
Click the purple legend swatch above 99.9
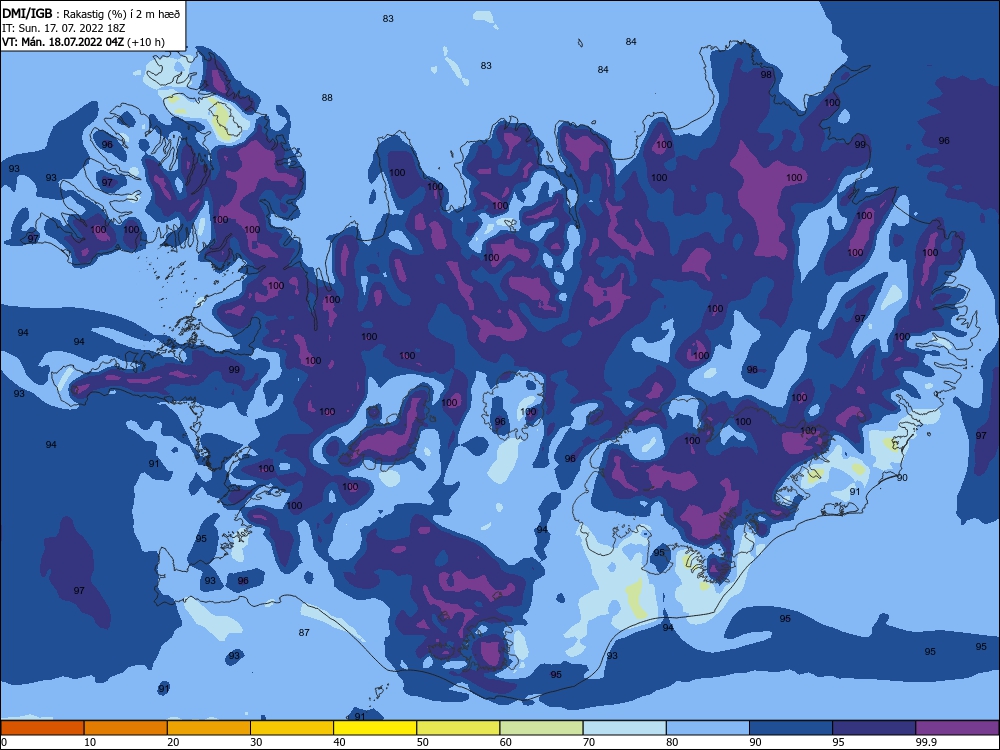point(958,728)
